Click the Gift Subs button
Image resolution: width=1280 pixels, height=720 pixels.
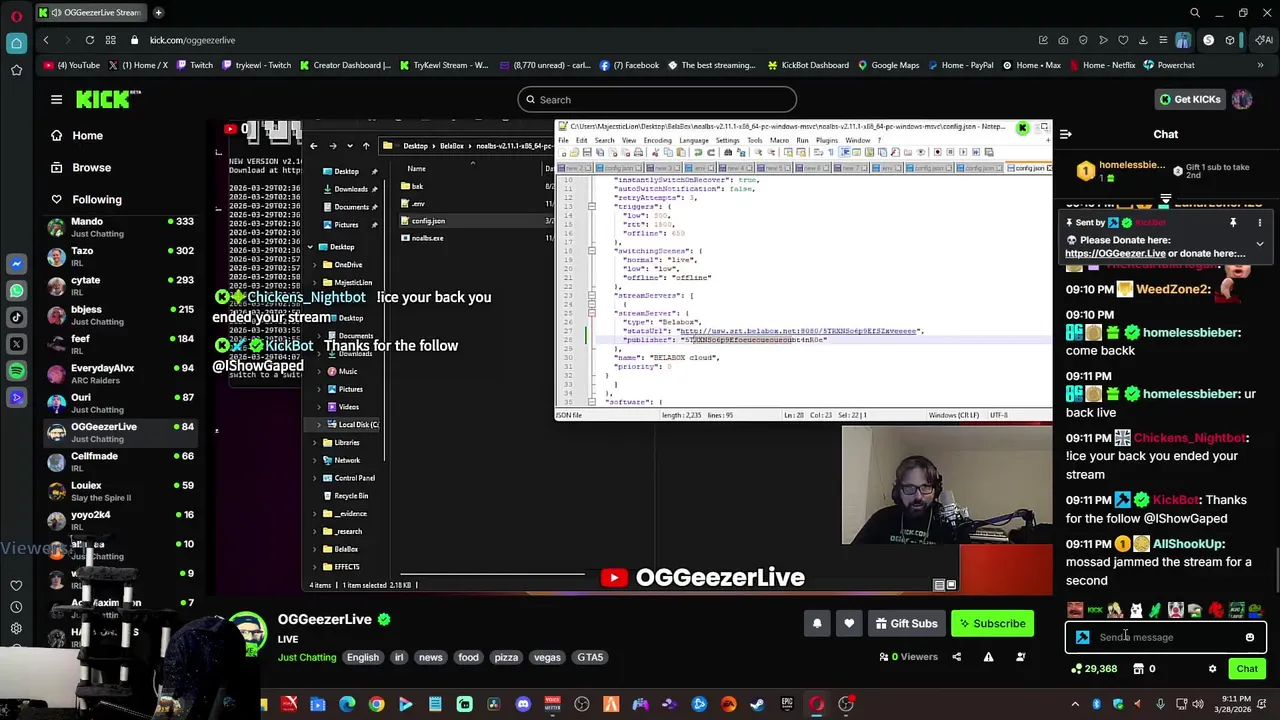tap(906, 624)
